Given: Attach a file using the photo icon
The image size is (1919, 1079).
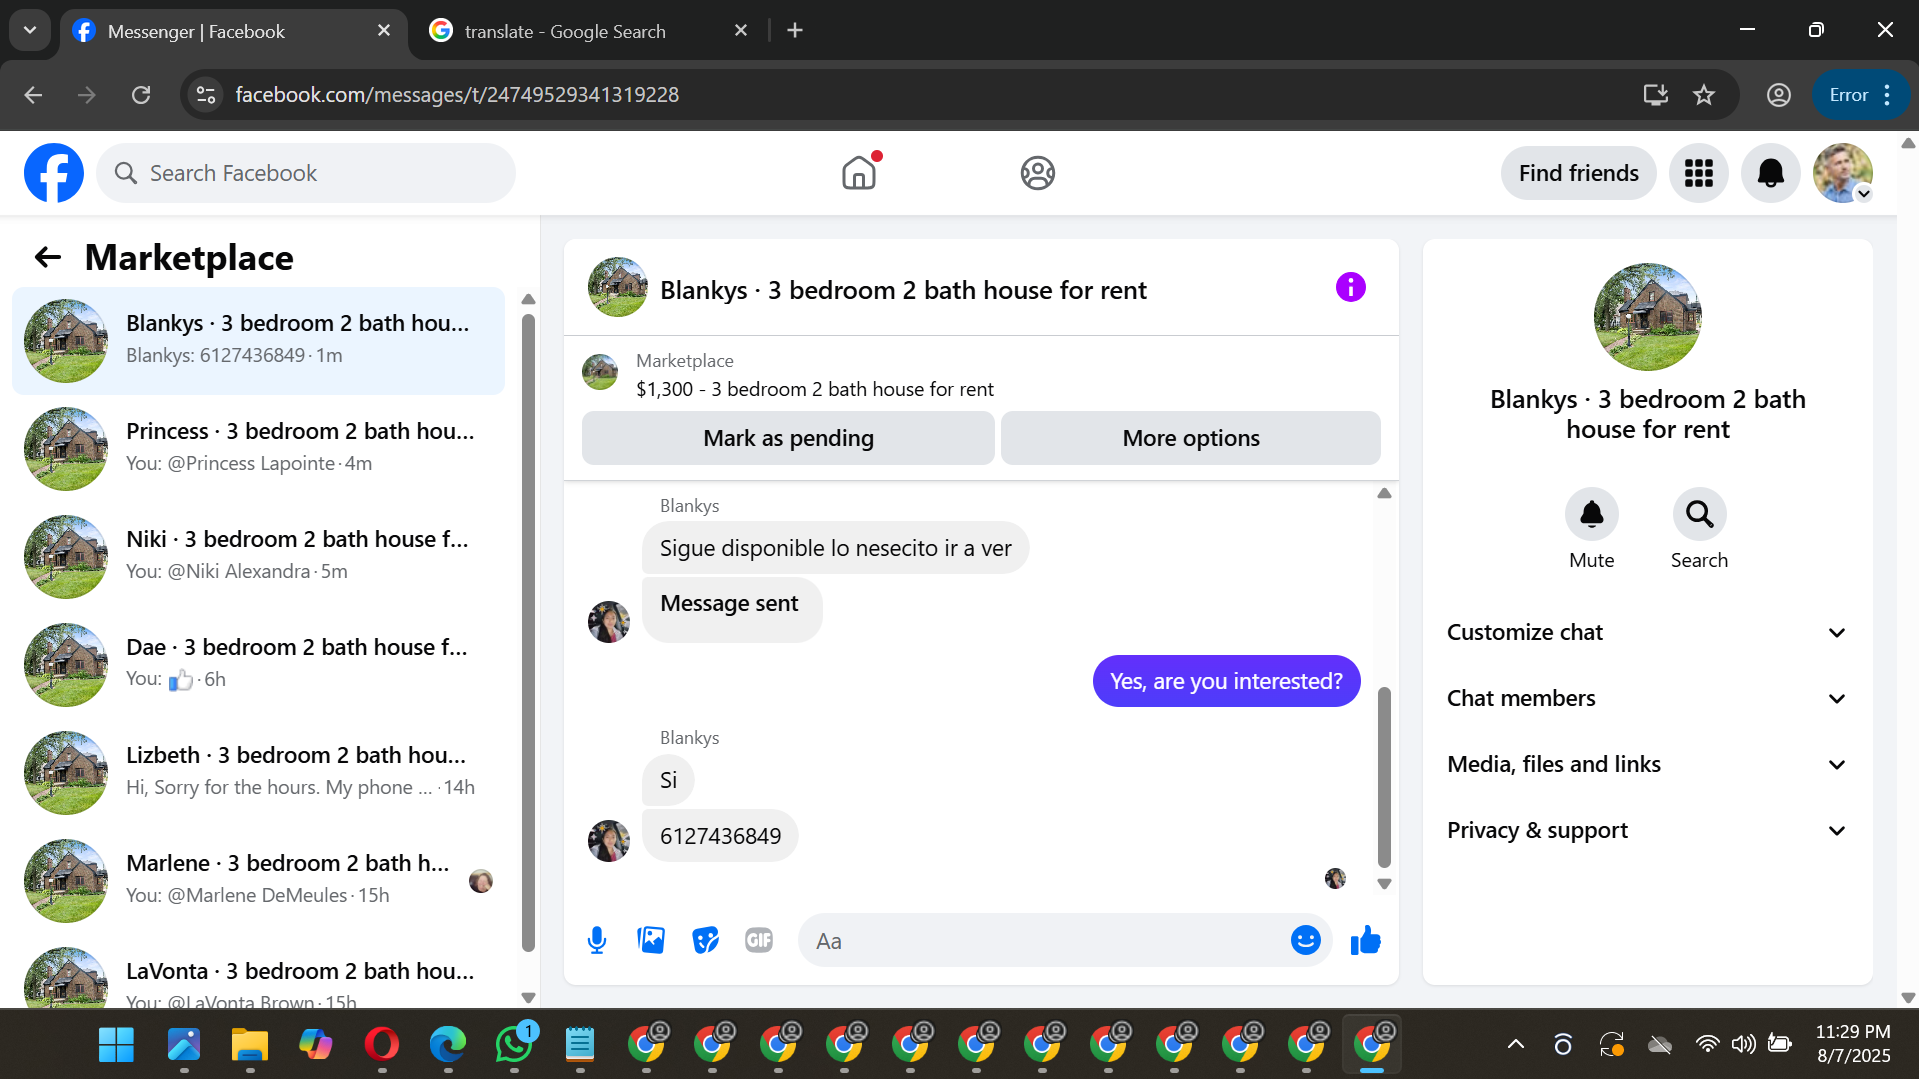Looking at the screenshot, I should (651, 941).
